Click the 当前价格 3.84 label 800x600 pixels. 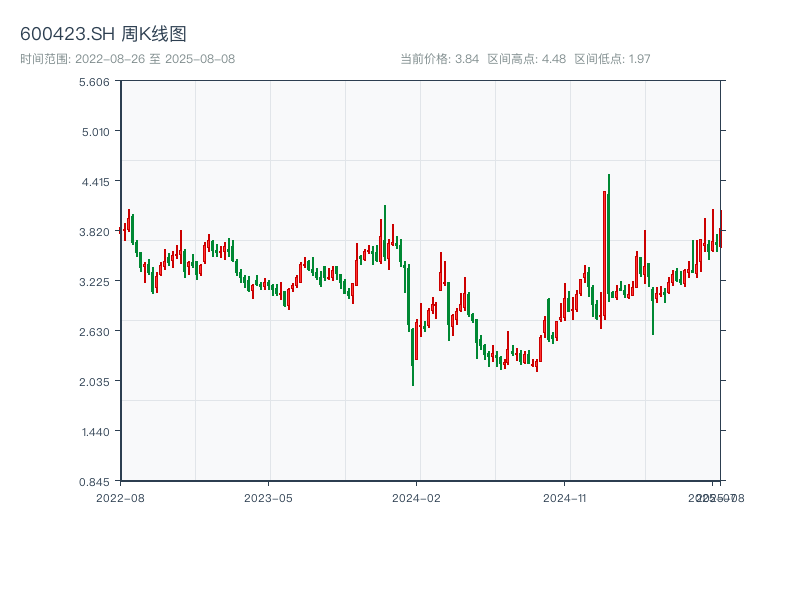click(x=439, y=59)
